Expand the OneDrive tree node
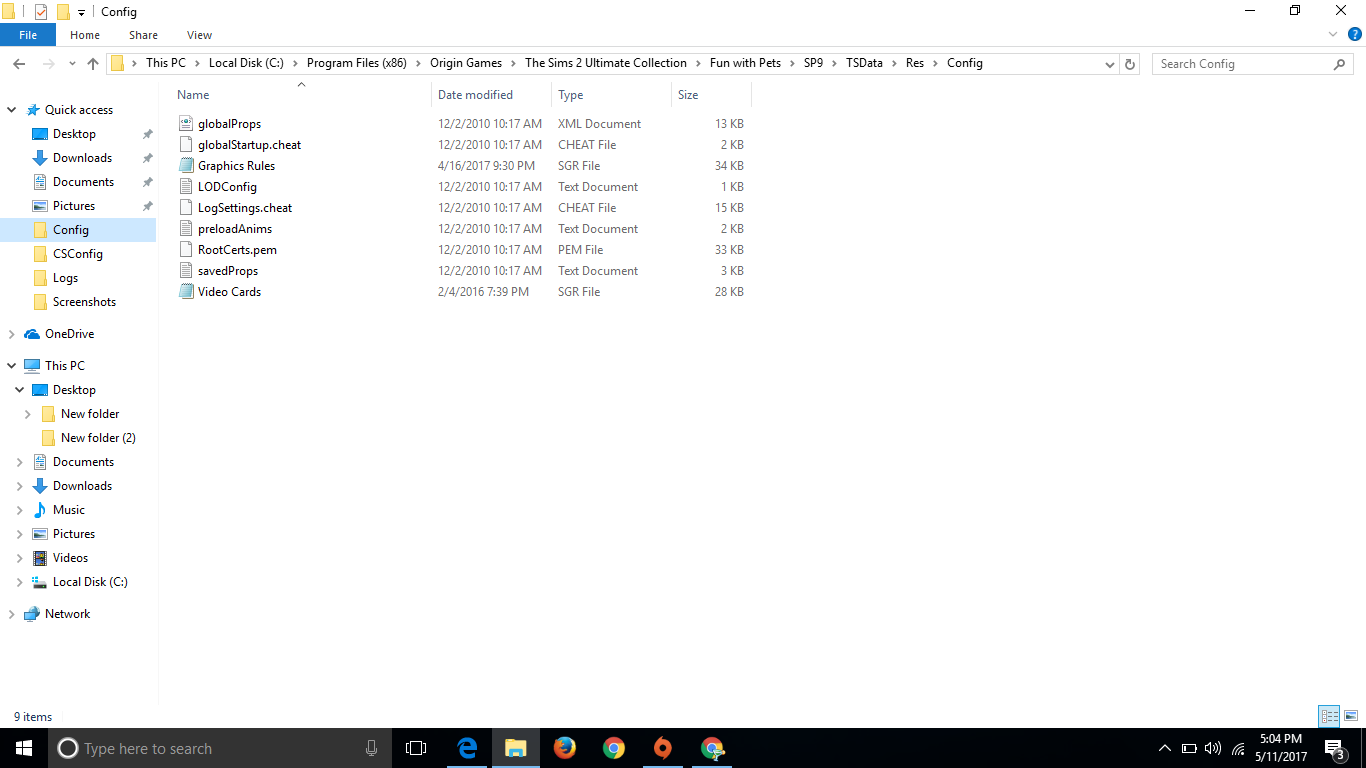The width and height of the screenshot is (1366, 768). [11, 334]
